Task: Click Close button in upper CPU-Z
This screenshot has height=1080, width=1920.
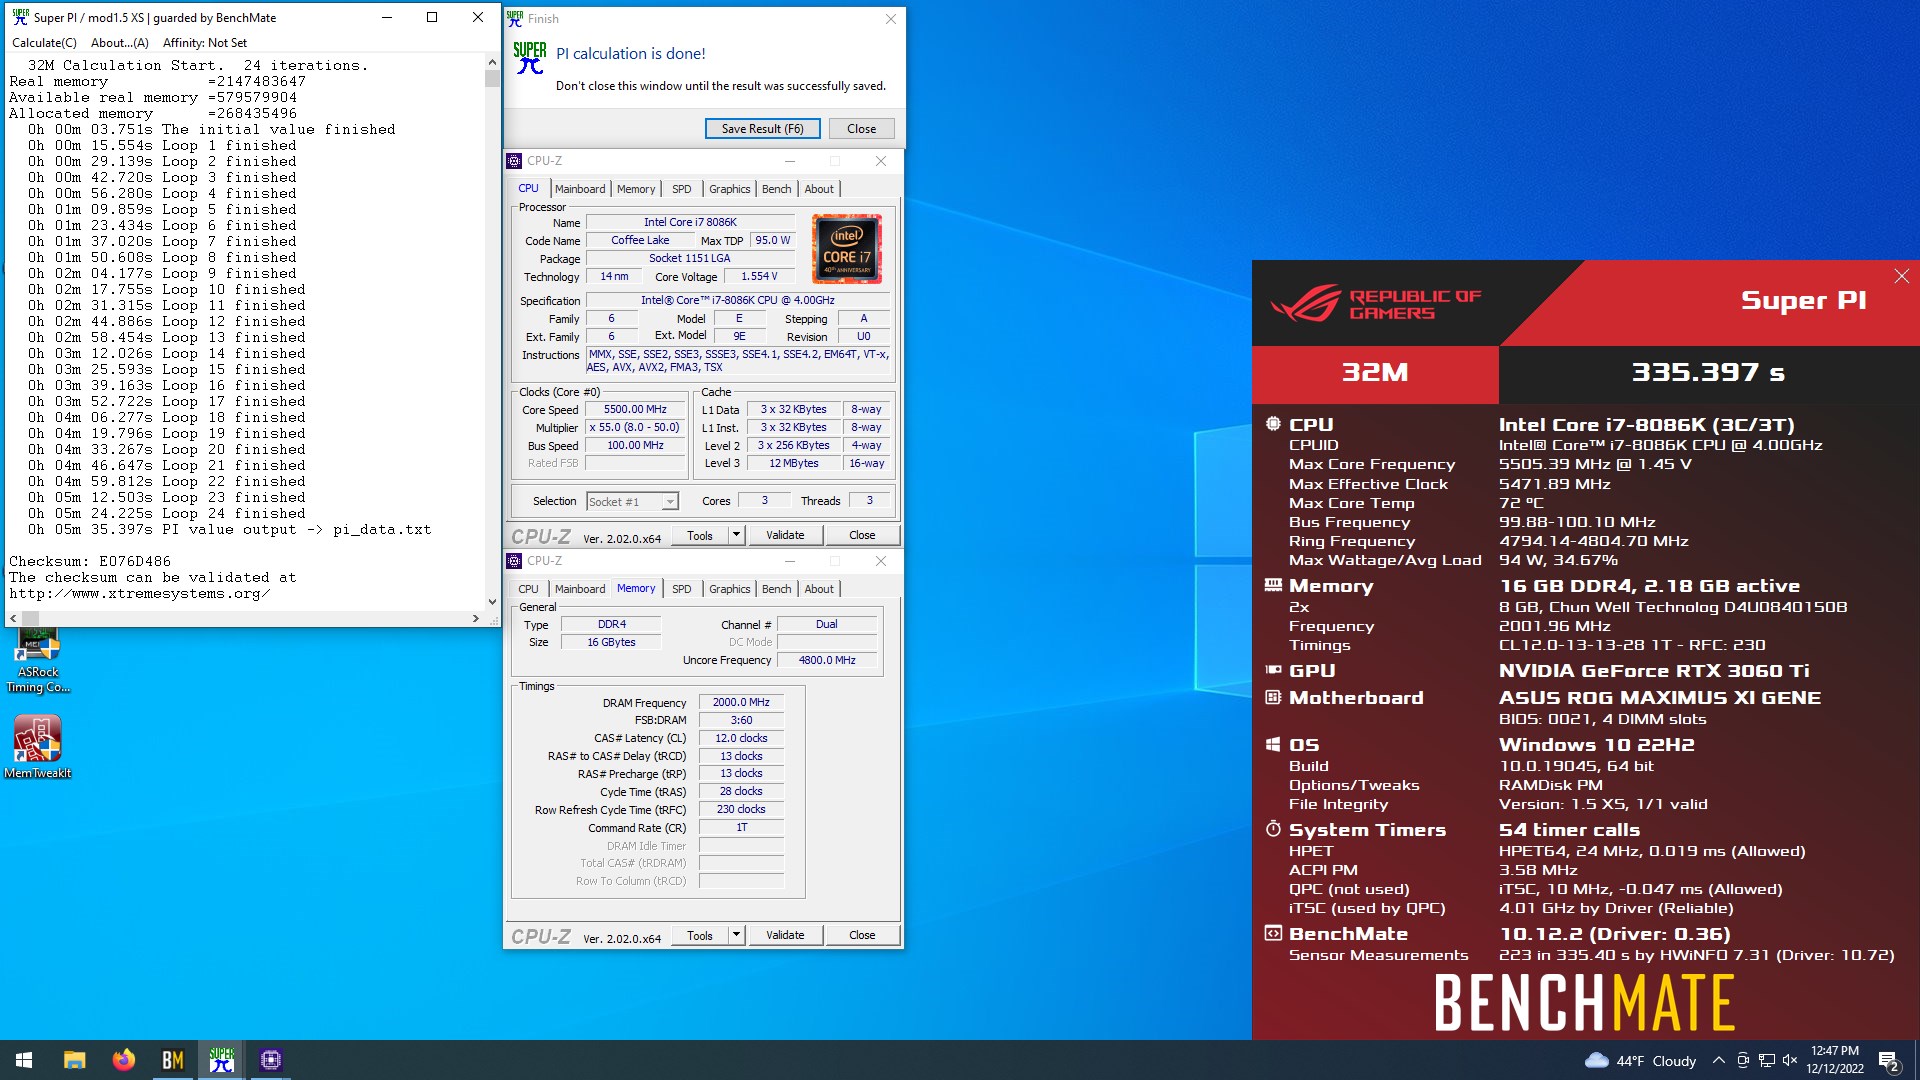Action: click(862, 536)
